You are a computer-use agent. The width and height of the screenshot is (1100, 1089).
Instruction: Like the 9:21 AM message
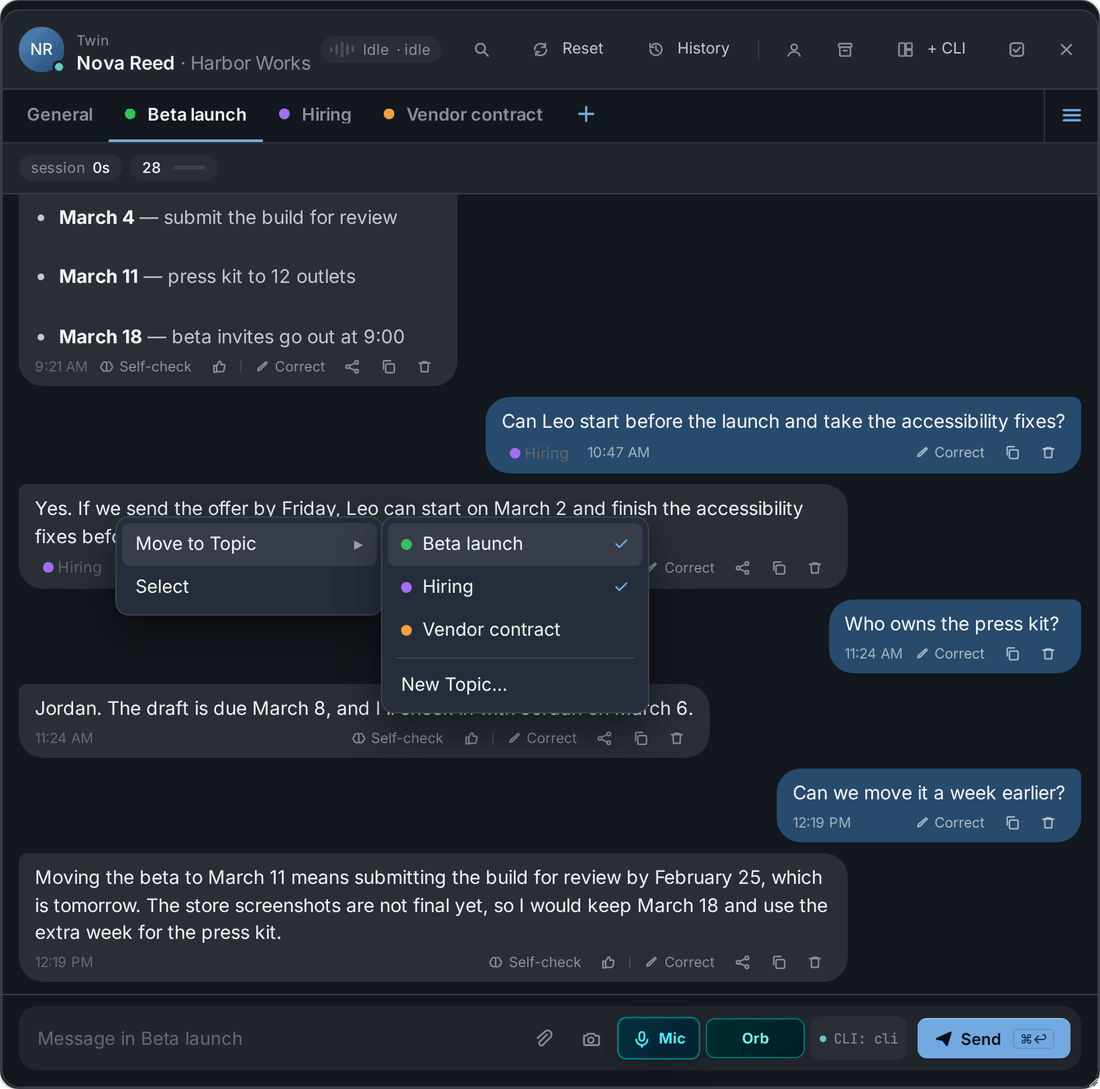click(x=219, y=367)
